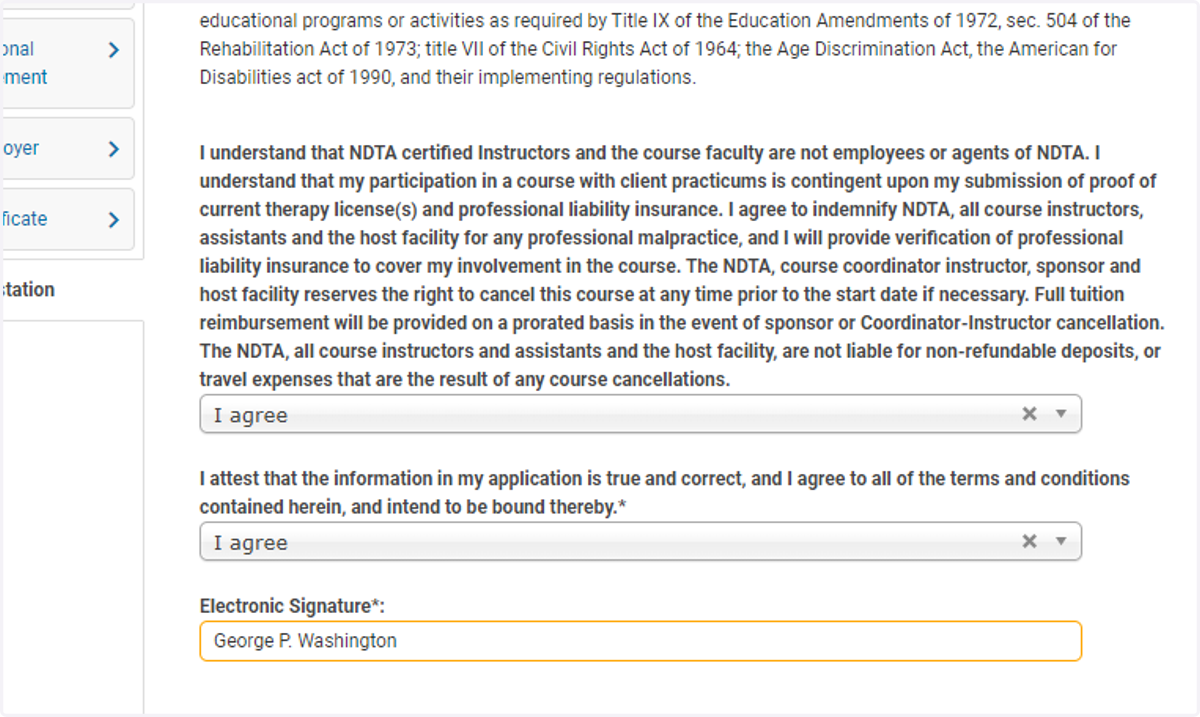Open the sidebar tab ending in 'oyer'

[x=67, y=149]
